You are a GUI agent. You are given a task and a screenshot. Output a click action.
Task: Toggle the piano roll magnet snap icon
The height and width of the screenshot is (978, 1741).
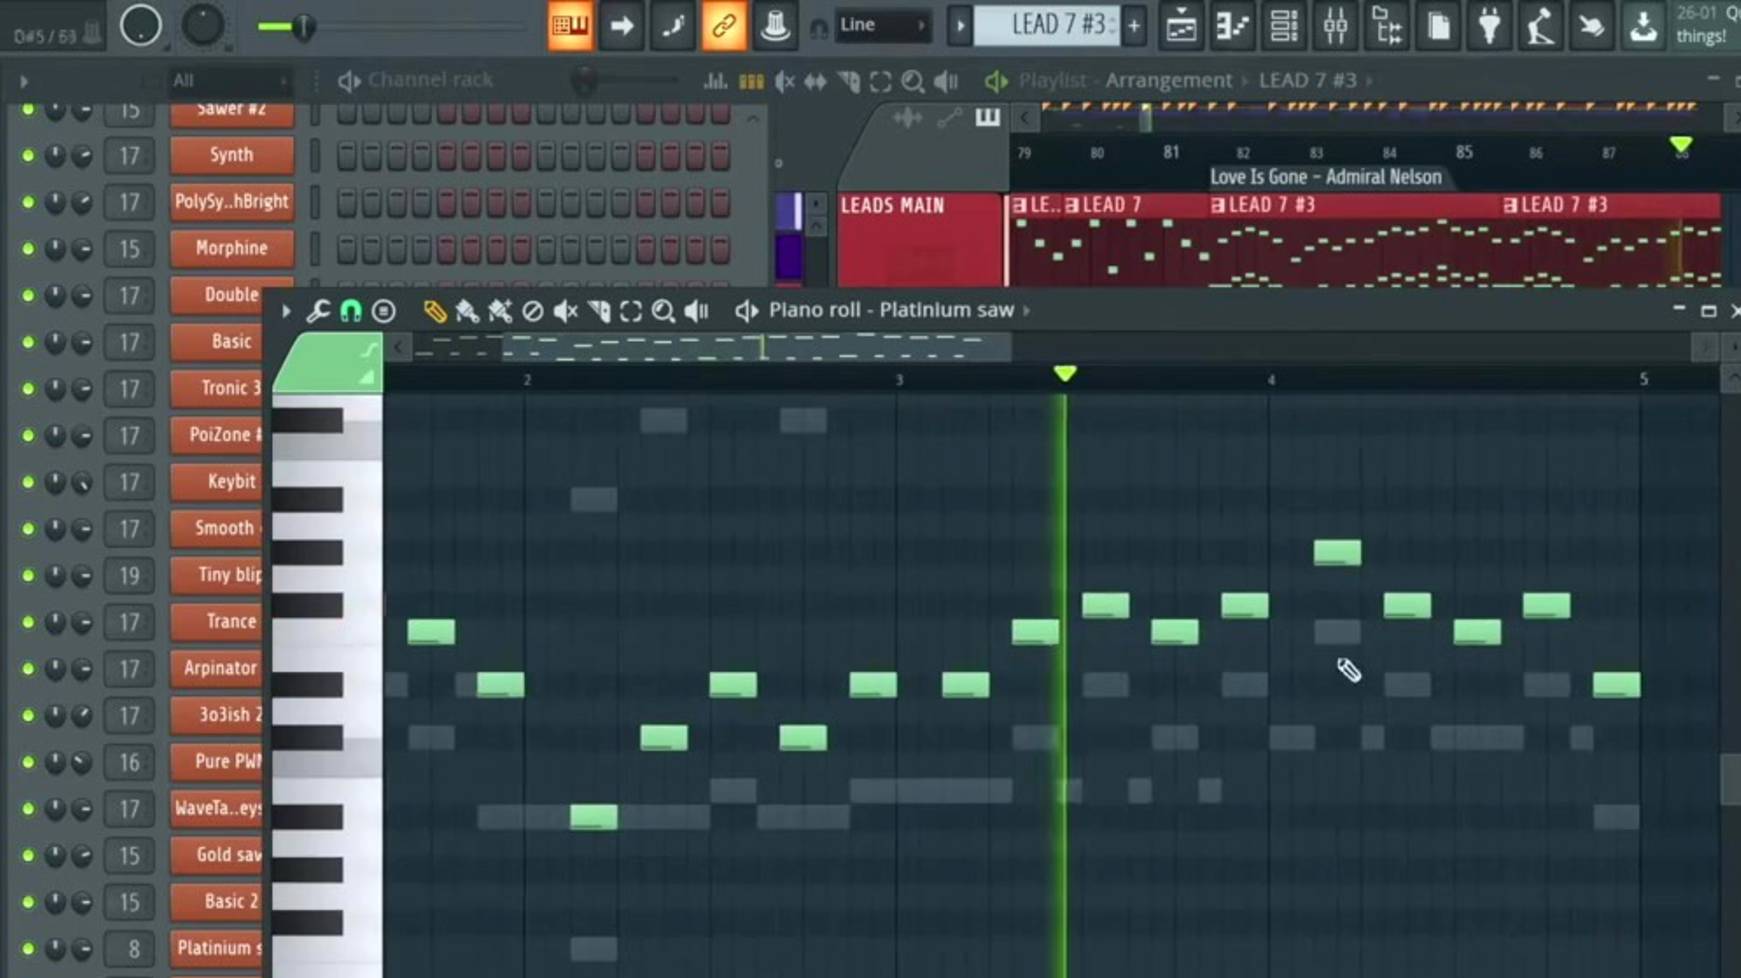351,311
